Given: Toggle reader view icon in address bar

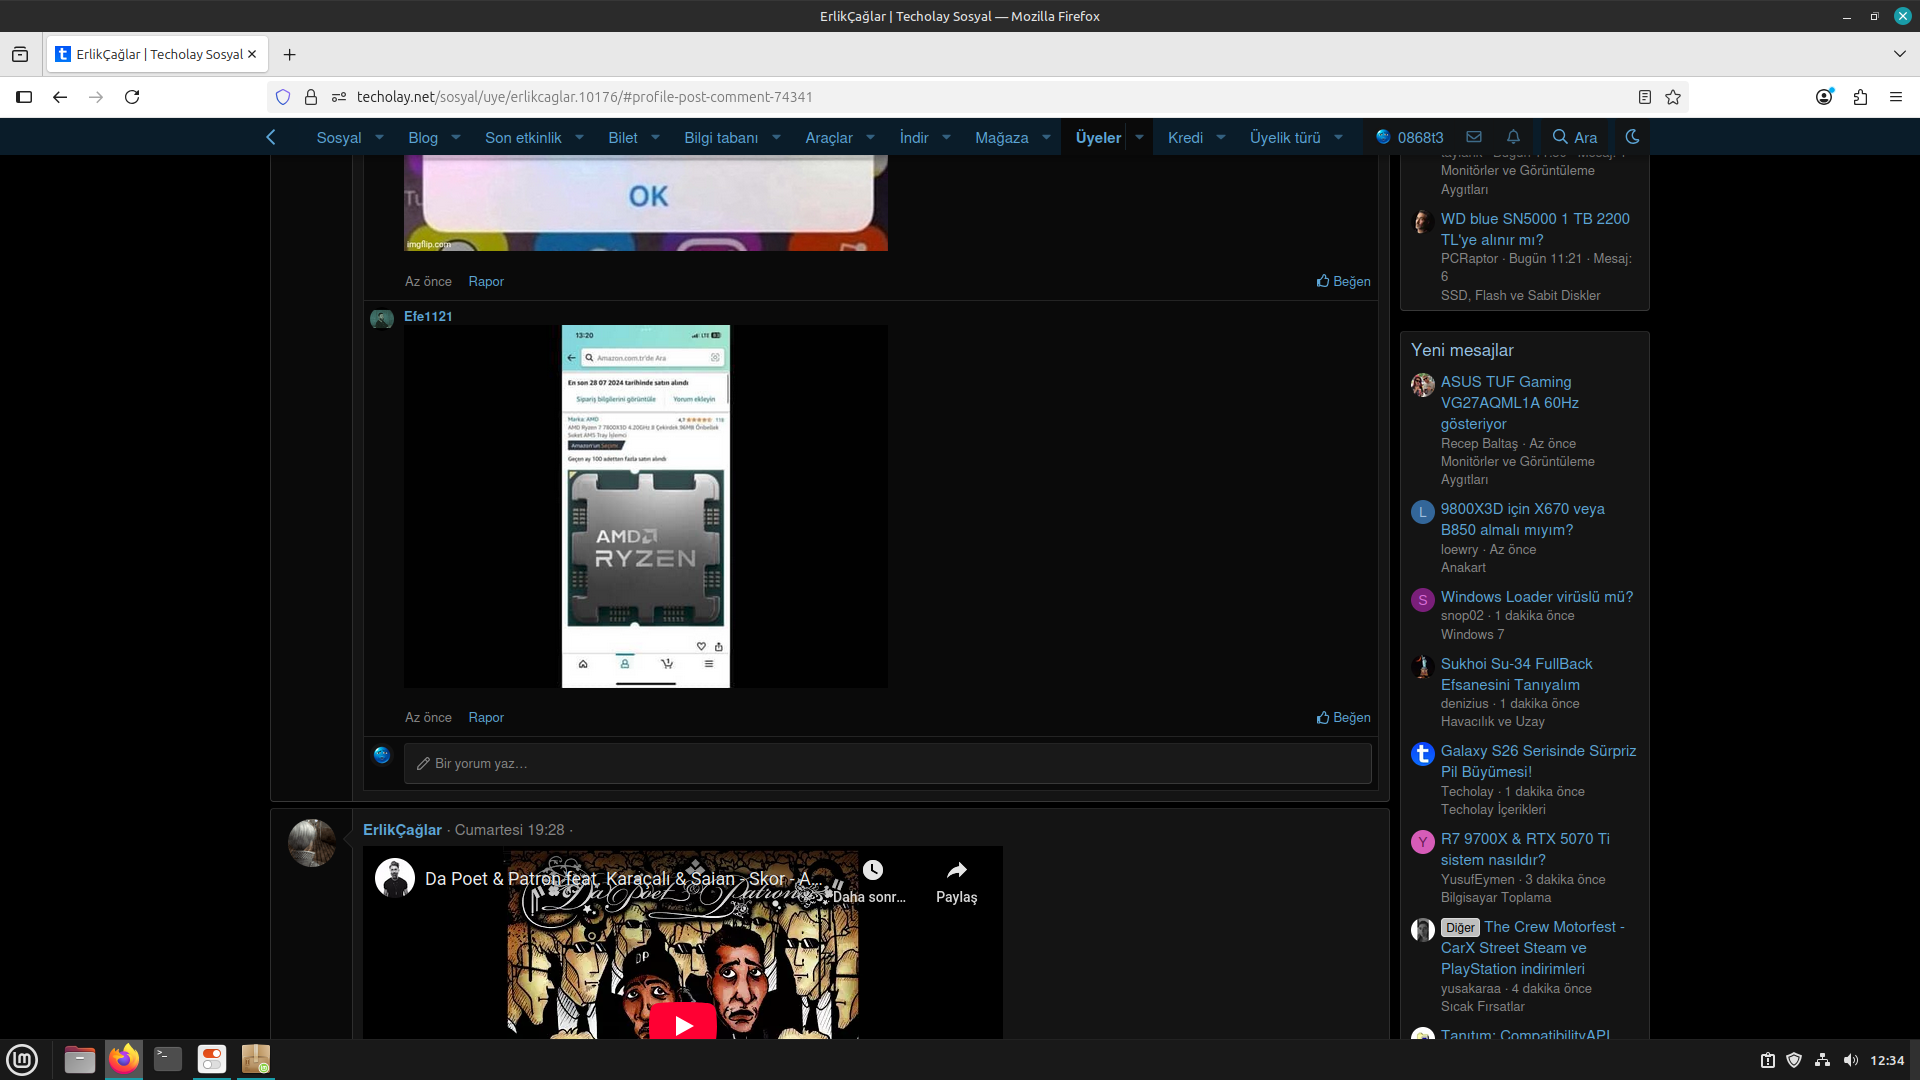Looking at the screenshot, I should point(1645,97).
